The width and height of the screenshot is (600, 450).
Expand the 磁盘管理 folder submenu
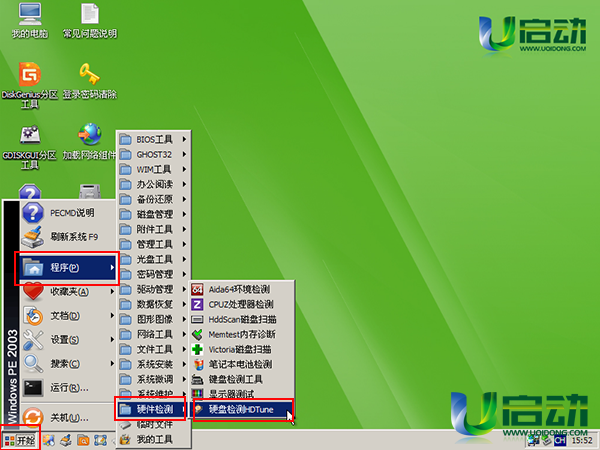click(153, 214)
